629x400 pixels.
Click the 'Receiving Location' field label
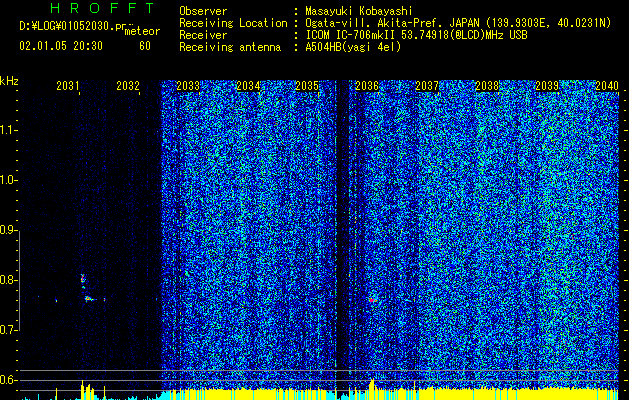tap(233, 23)
